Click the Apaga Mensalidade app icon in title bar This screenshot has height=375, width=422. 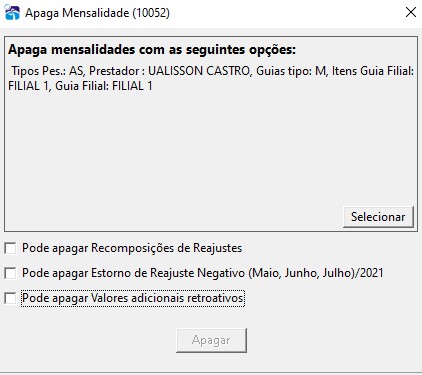tap(12, 12)
